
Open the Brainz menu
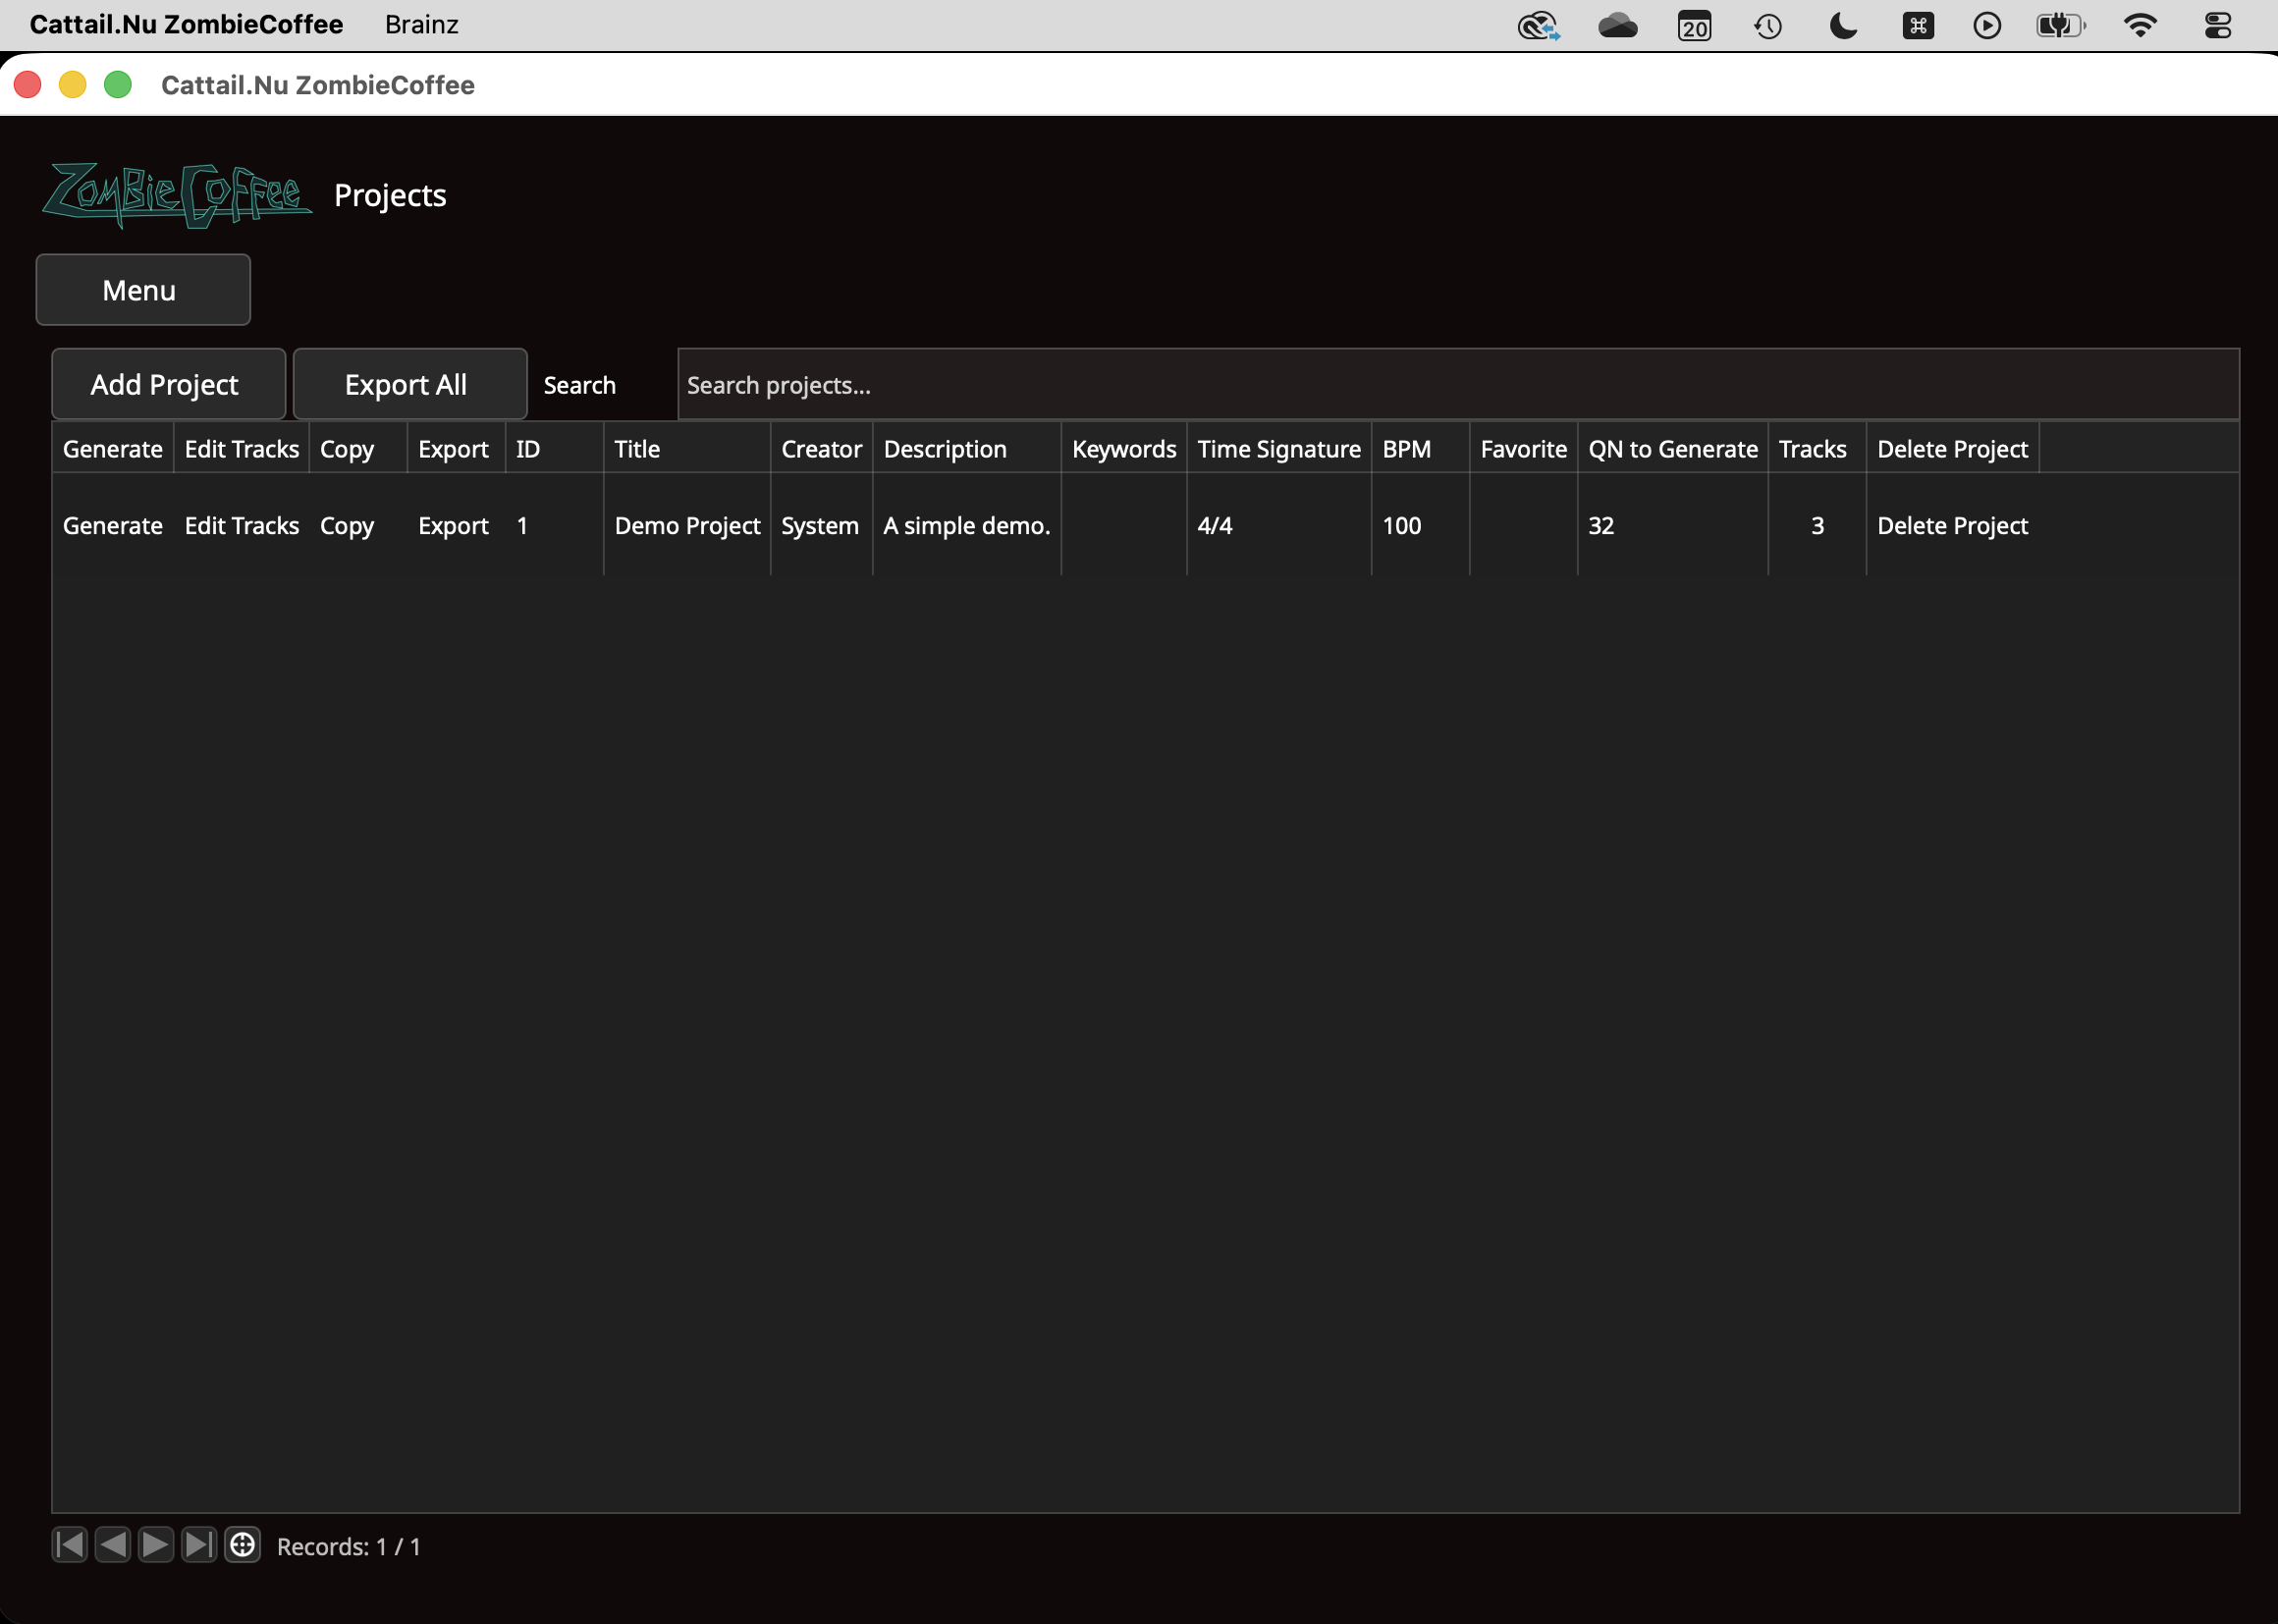[x=421, y=25]
